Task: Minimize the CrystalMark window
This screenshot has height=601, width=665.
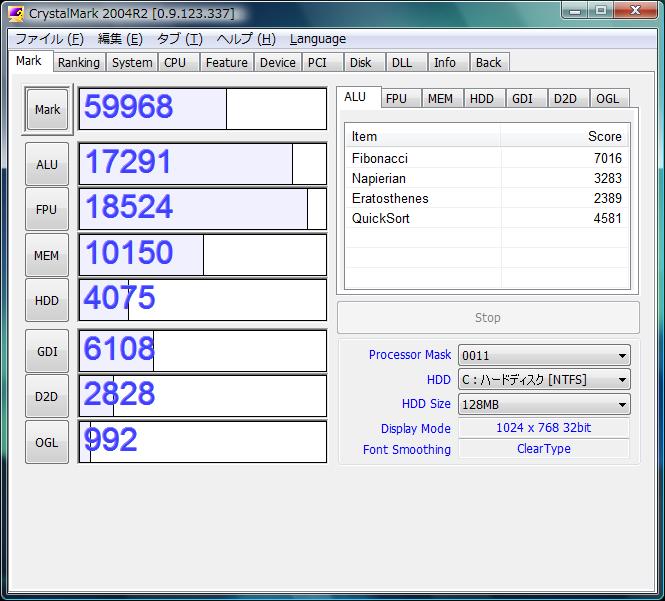Action: 575,10
